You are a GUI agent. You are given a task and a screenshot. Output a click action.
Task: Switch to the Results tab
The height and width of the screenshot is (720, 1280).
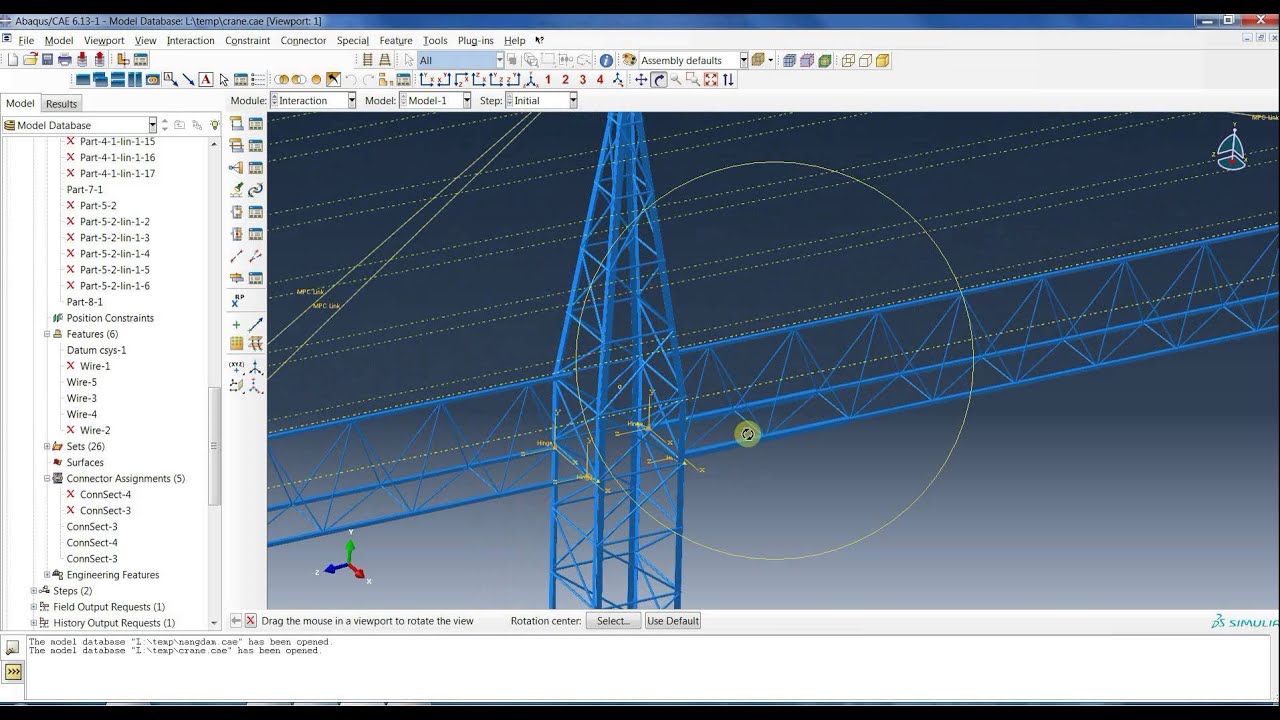[x=61, y=104]
